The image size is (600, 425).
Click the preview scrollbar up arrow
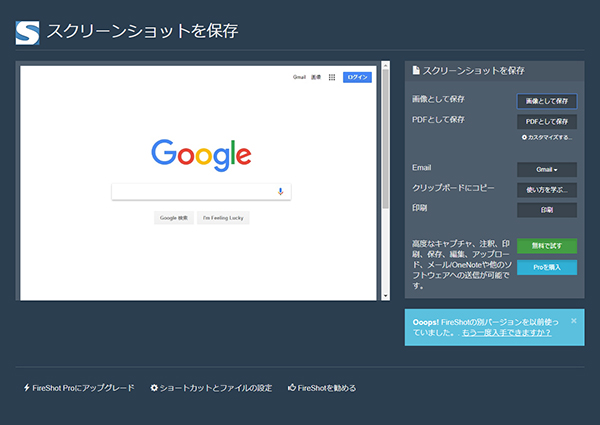point(385,66)
